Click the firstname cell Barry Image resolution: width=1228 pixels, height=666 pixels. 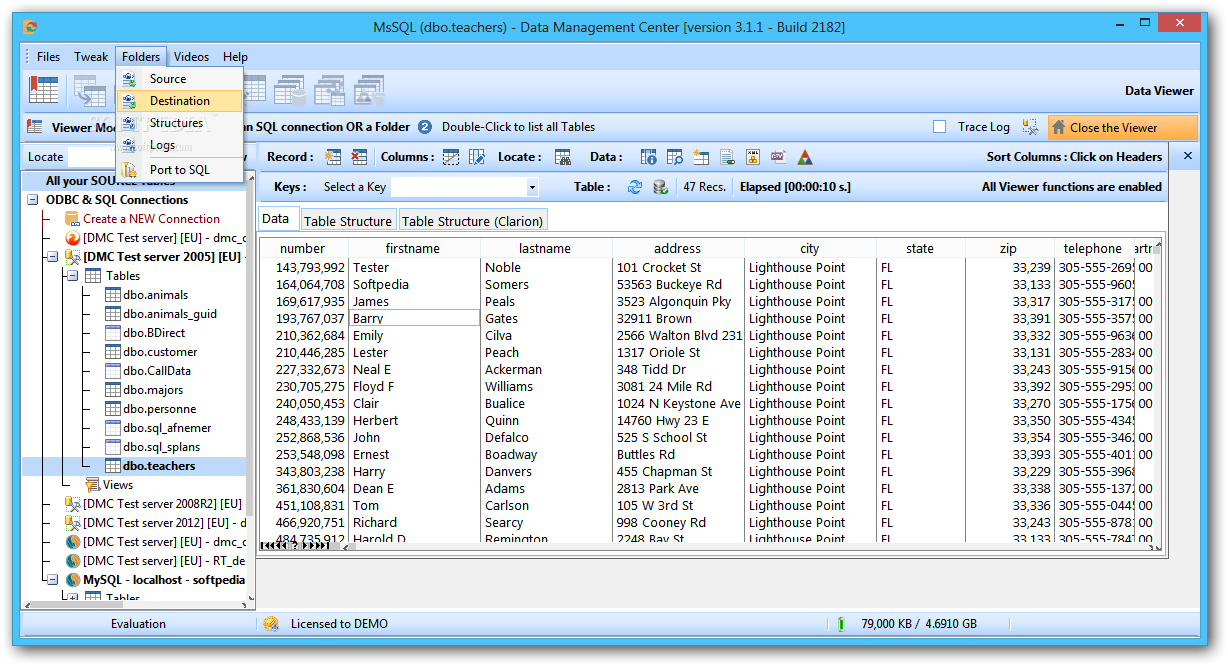click(x=413, y=318)
